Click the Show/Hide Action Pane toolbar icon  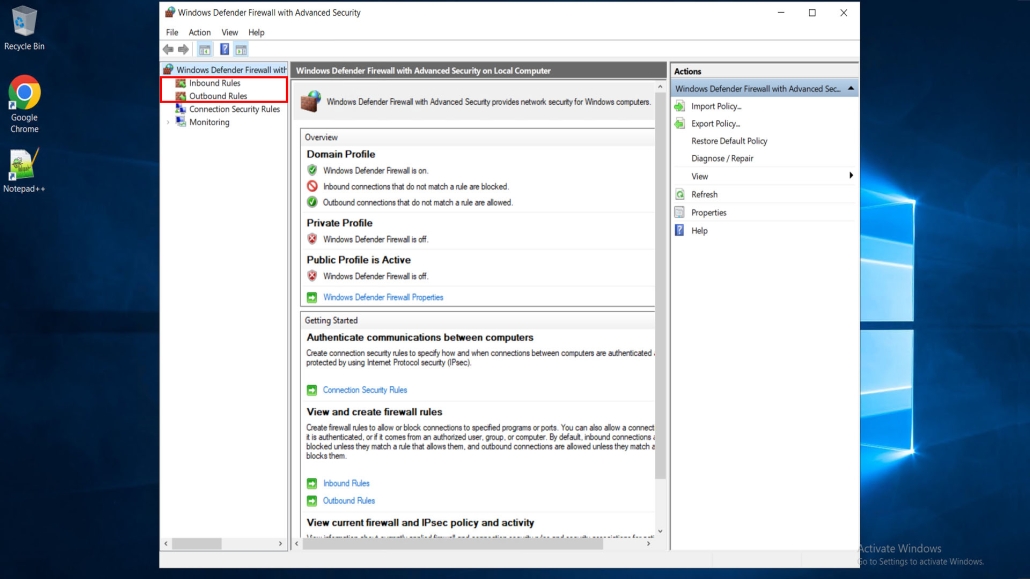(241, 49)
